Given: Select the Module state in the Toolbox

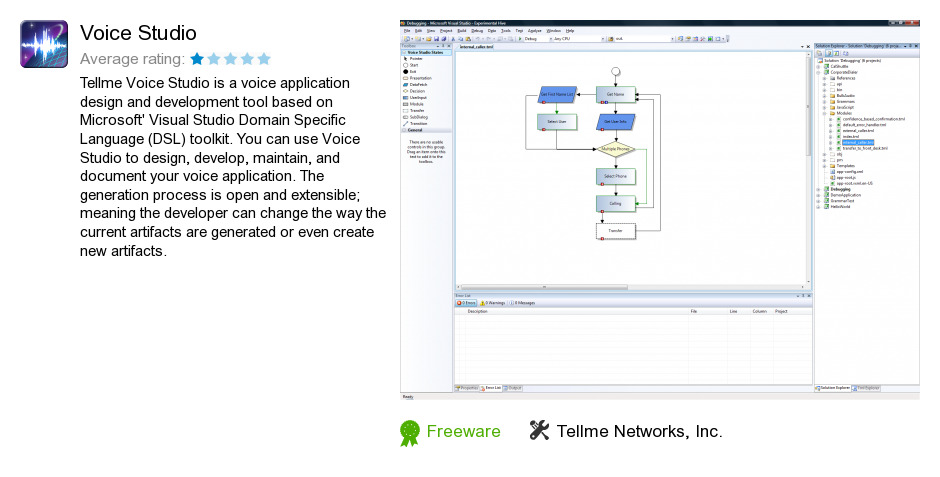Looking at the screenshot, I should pos(414,104).
